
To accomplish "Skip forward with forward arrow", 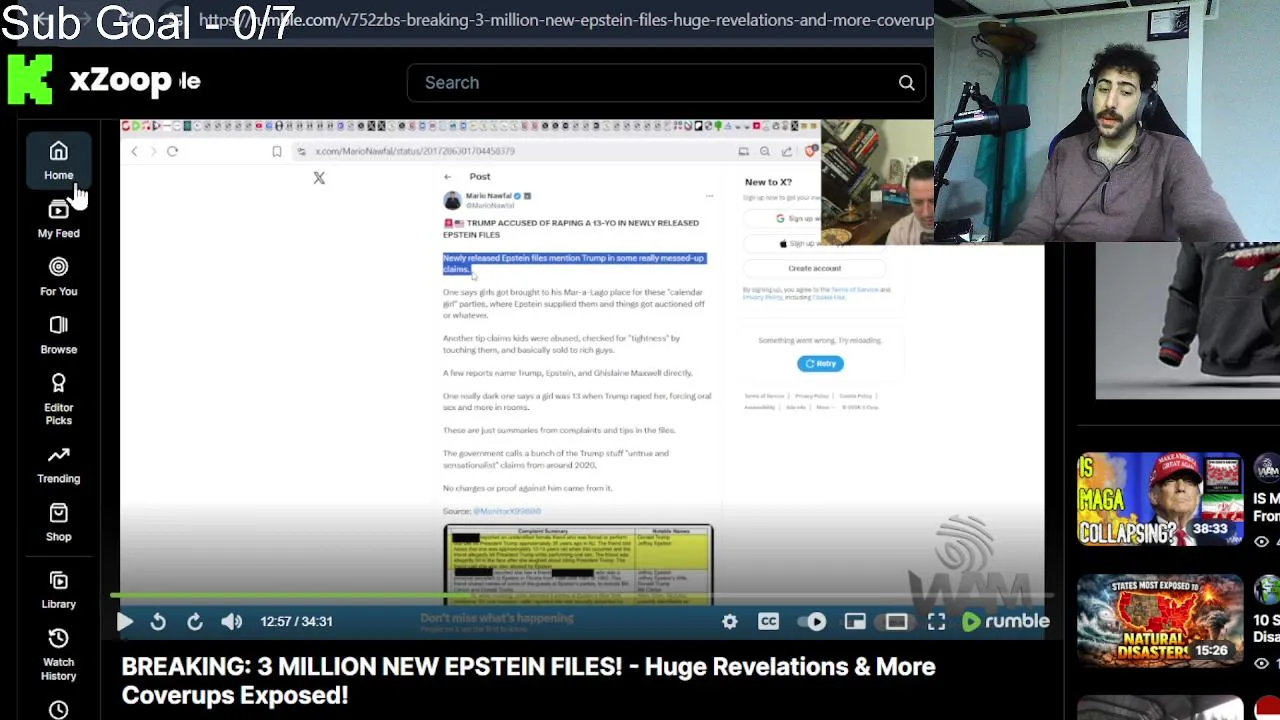I will tap(195, 621).
